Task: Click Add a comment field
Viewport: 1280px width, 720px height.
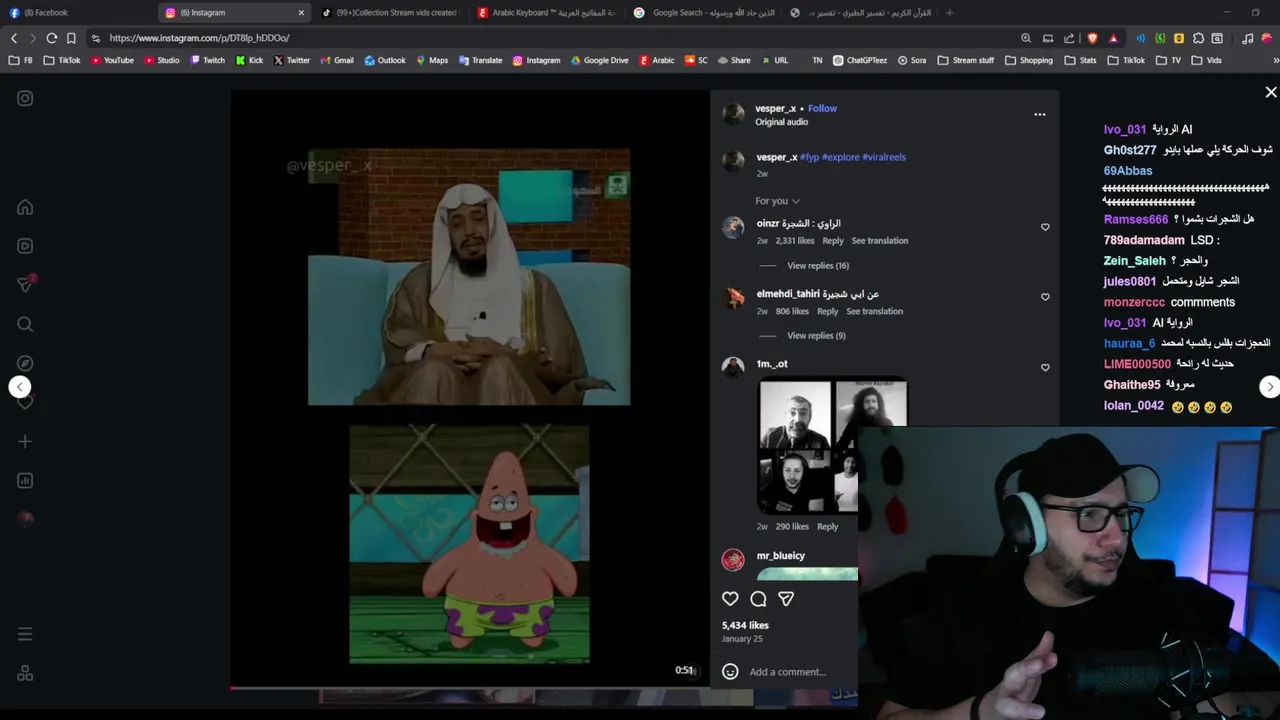Action: click(x=788, y=672)
